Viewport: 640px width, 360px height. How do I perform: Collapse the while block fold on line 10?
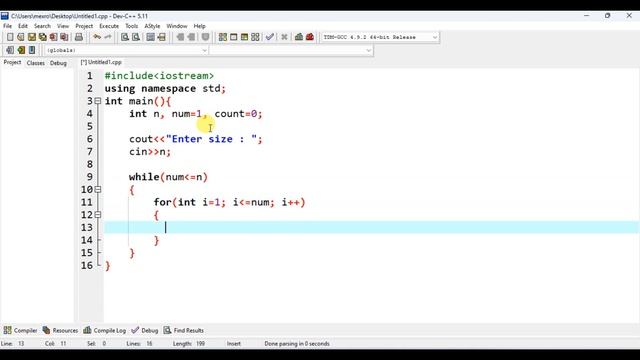pos(98,189)
